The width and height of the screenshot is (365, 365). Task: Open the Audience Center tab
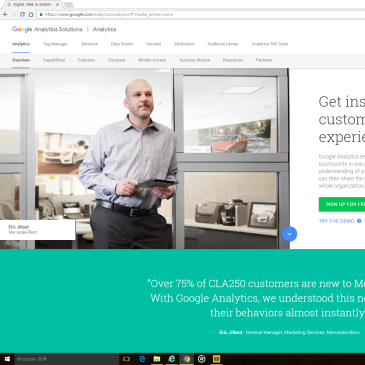(223, 44)
